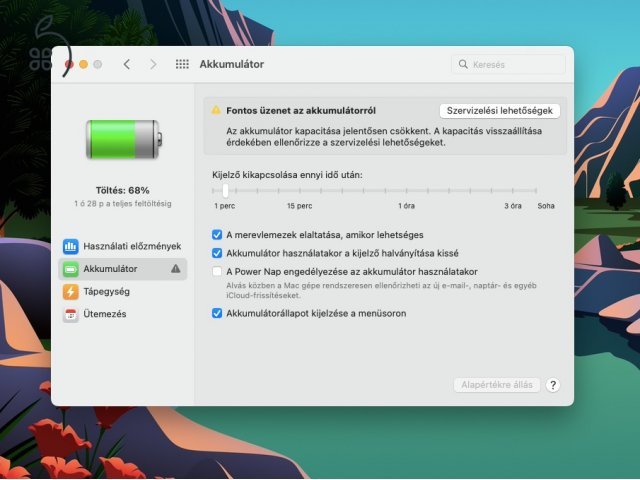
Task: Click the Töltés: 68% text
Action: 122,191
